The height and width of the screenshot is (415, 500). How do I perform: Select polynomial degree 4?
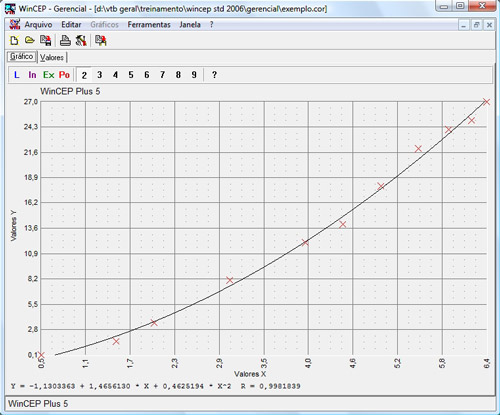[x=115, y=75]
